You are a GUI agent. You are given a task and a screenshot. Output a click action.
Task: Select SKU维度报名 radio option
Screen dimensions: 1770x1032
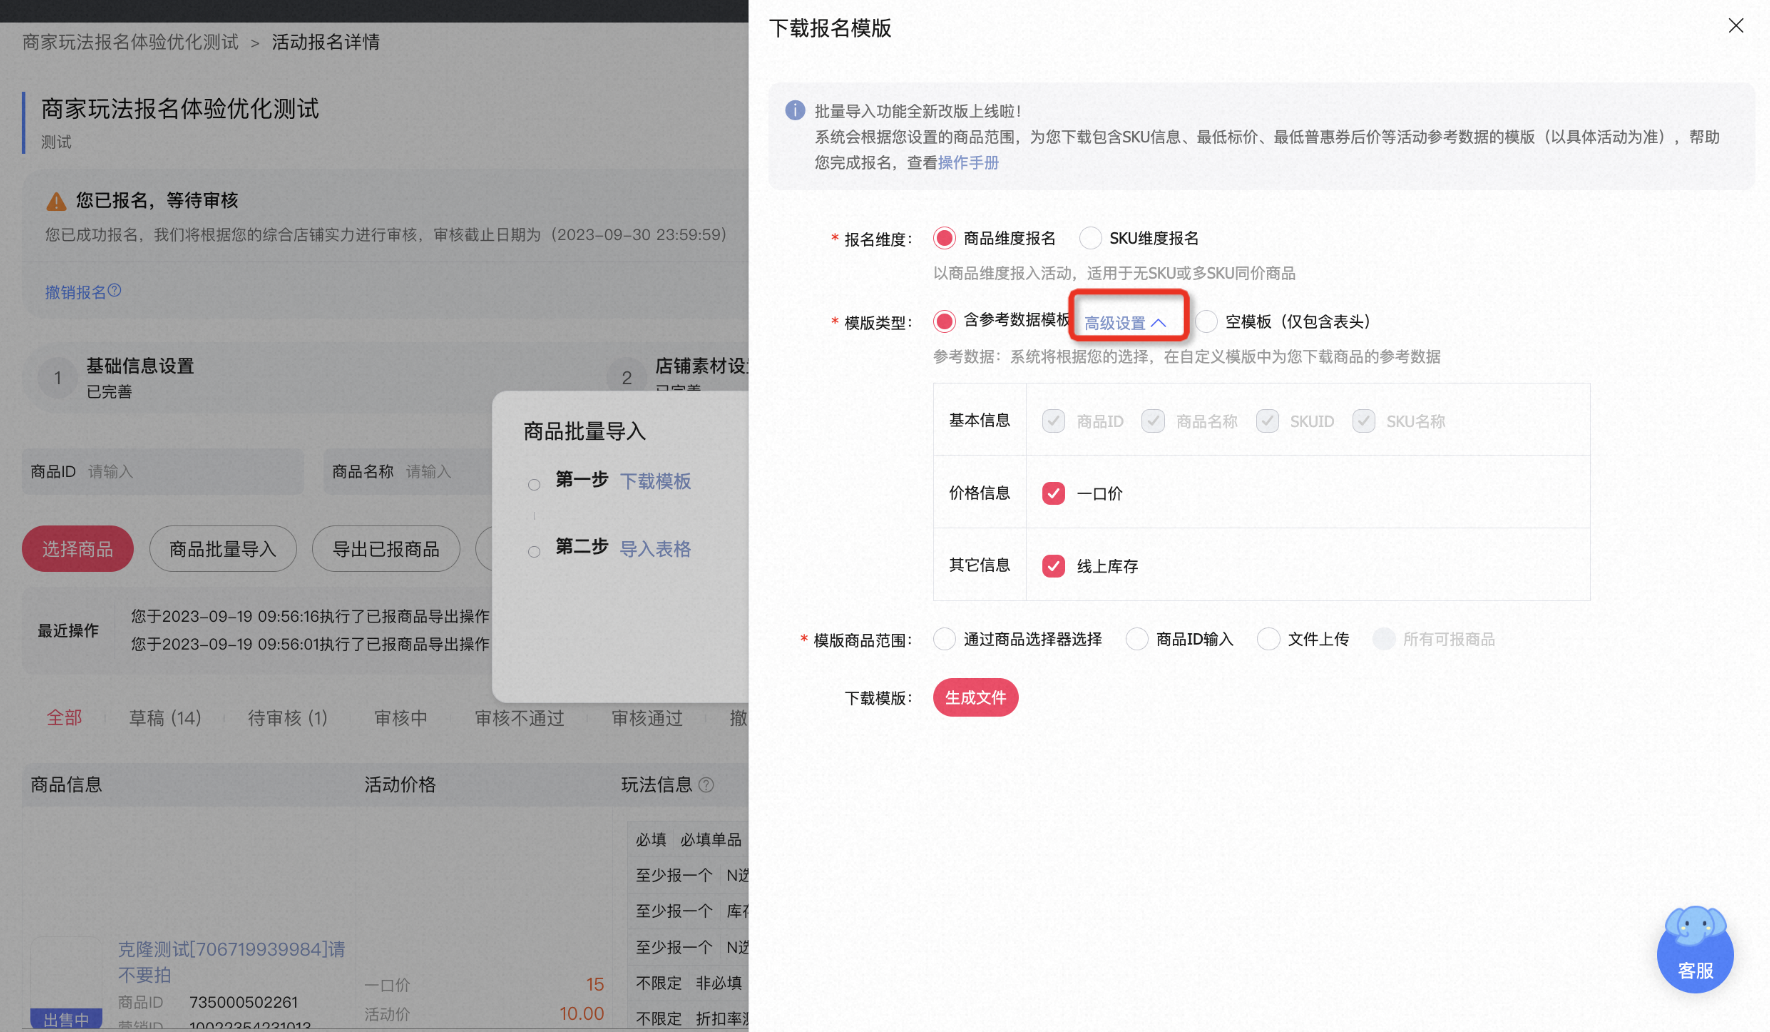pos(1090,238)
